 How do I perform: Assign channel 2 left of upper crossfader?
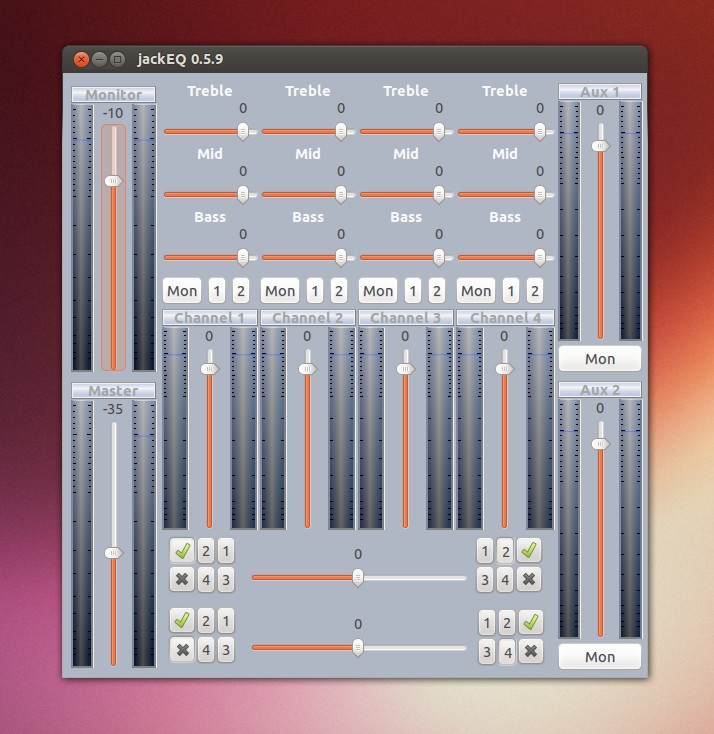click(206, 551)
